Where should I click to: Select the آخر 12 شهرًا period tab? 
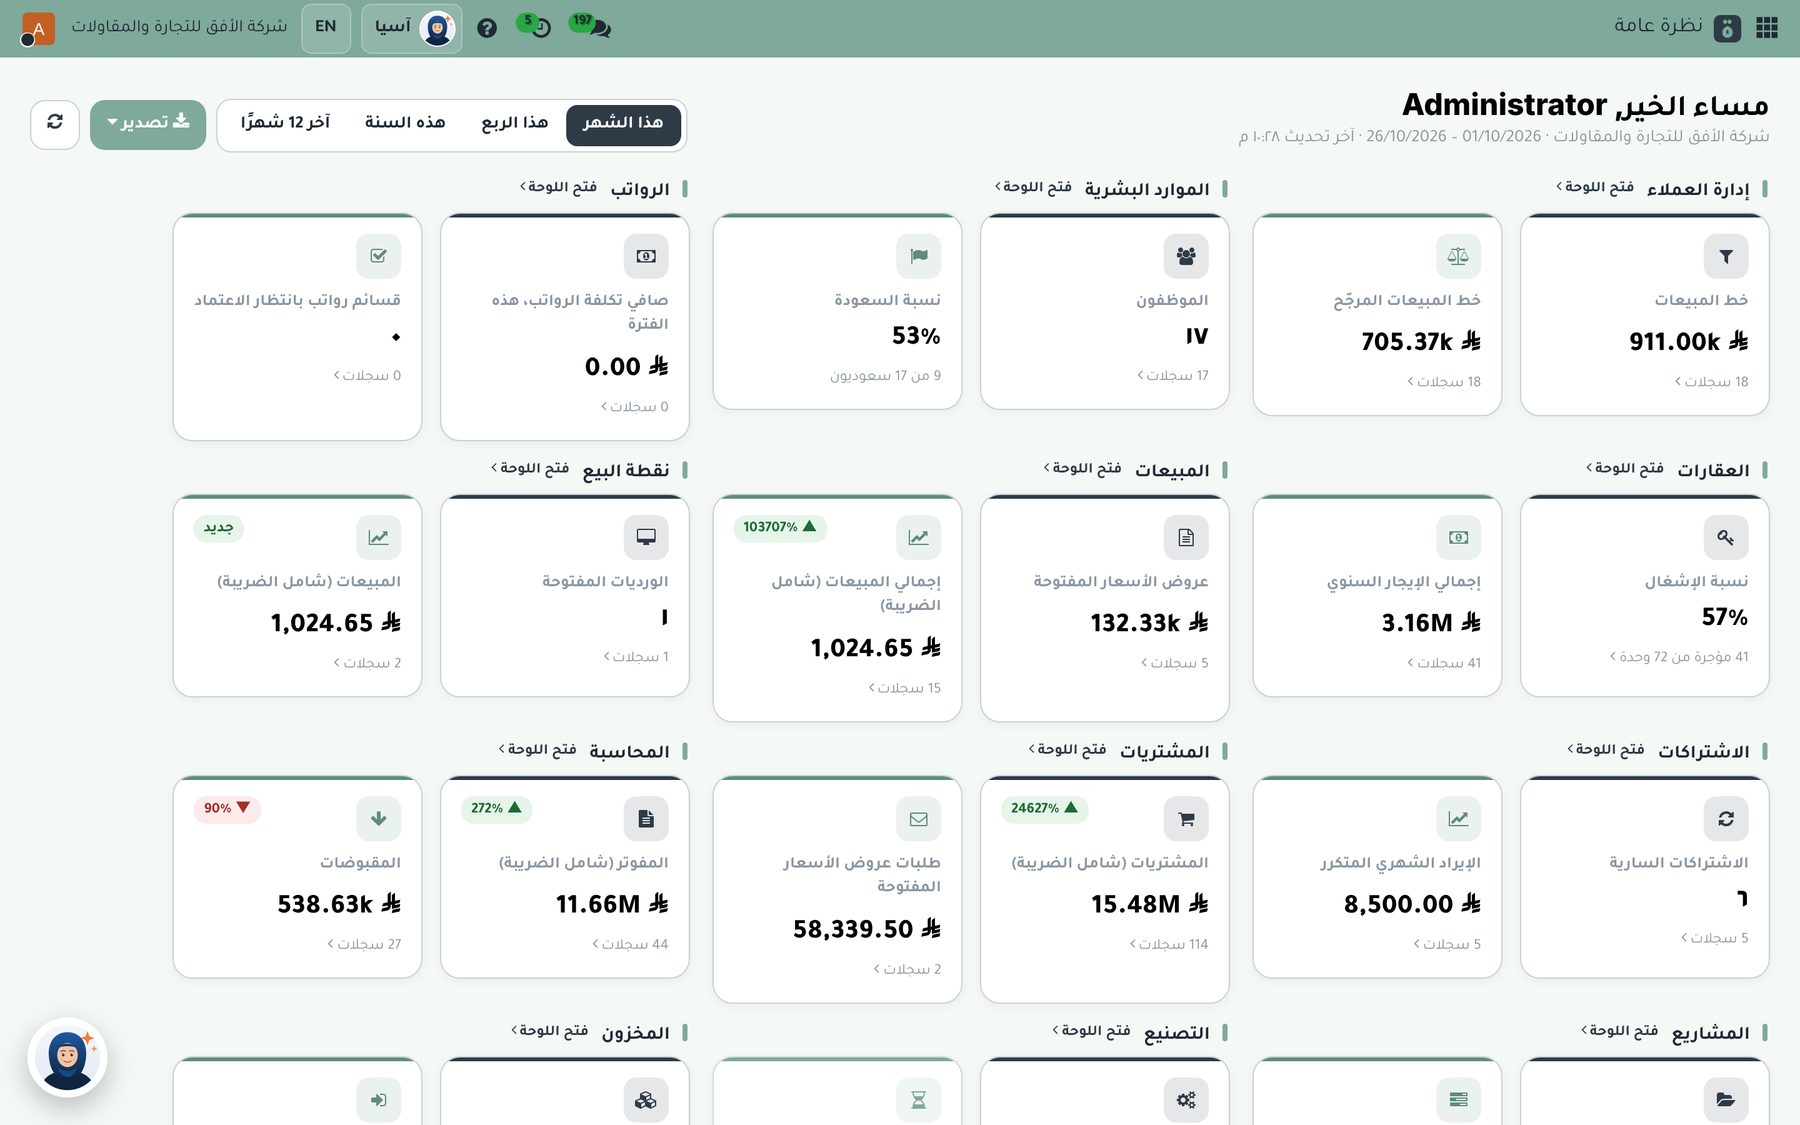(x=285, y=123)
